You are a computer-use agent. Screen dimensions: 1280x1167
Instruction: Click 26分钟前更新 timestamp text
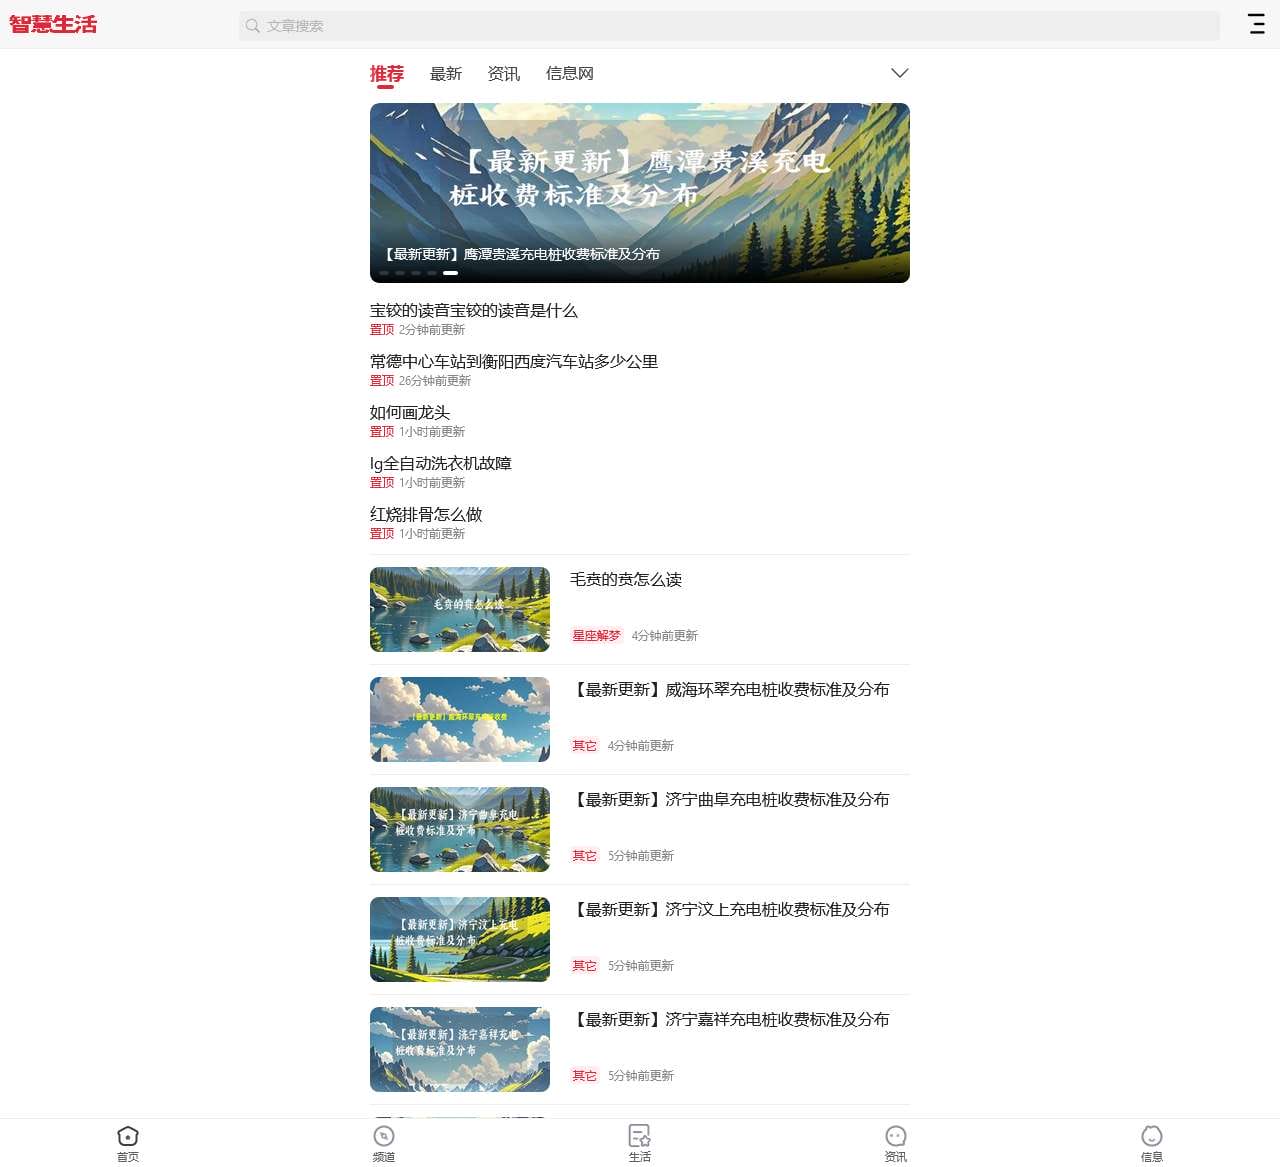(435, 381)
